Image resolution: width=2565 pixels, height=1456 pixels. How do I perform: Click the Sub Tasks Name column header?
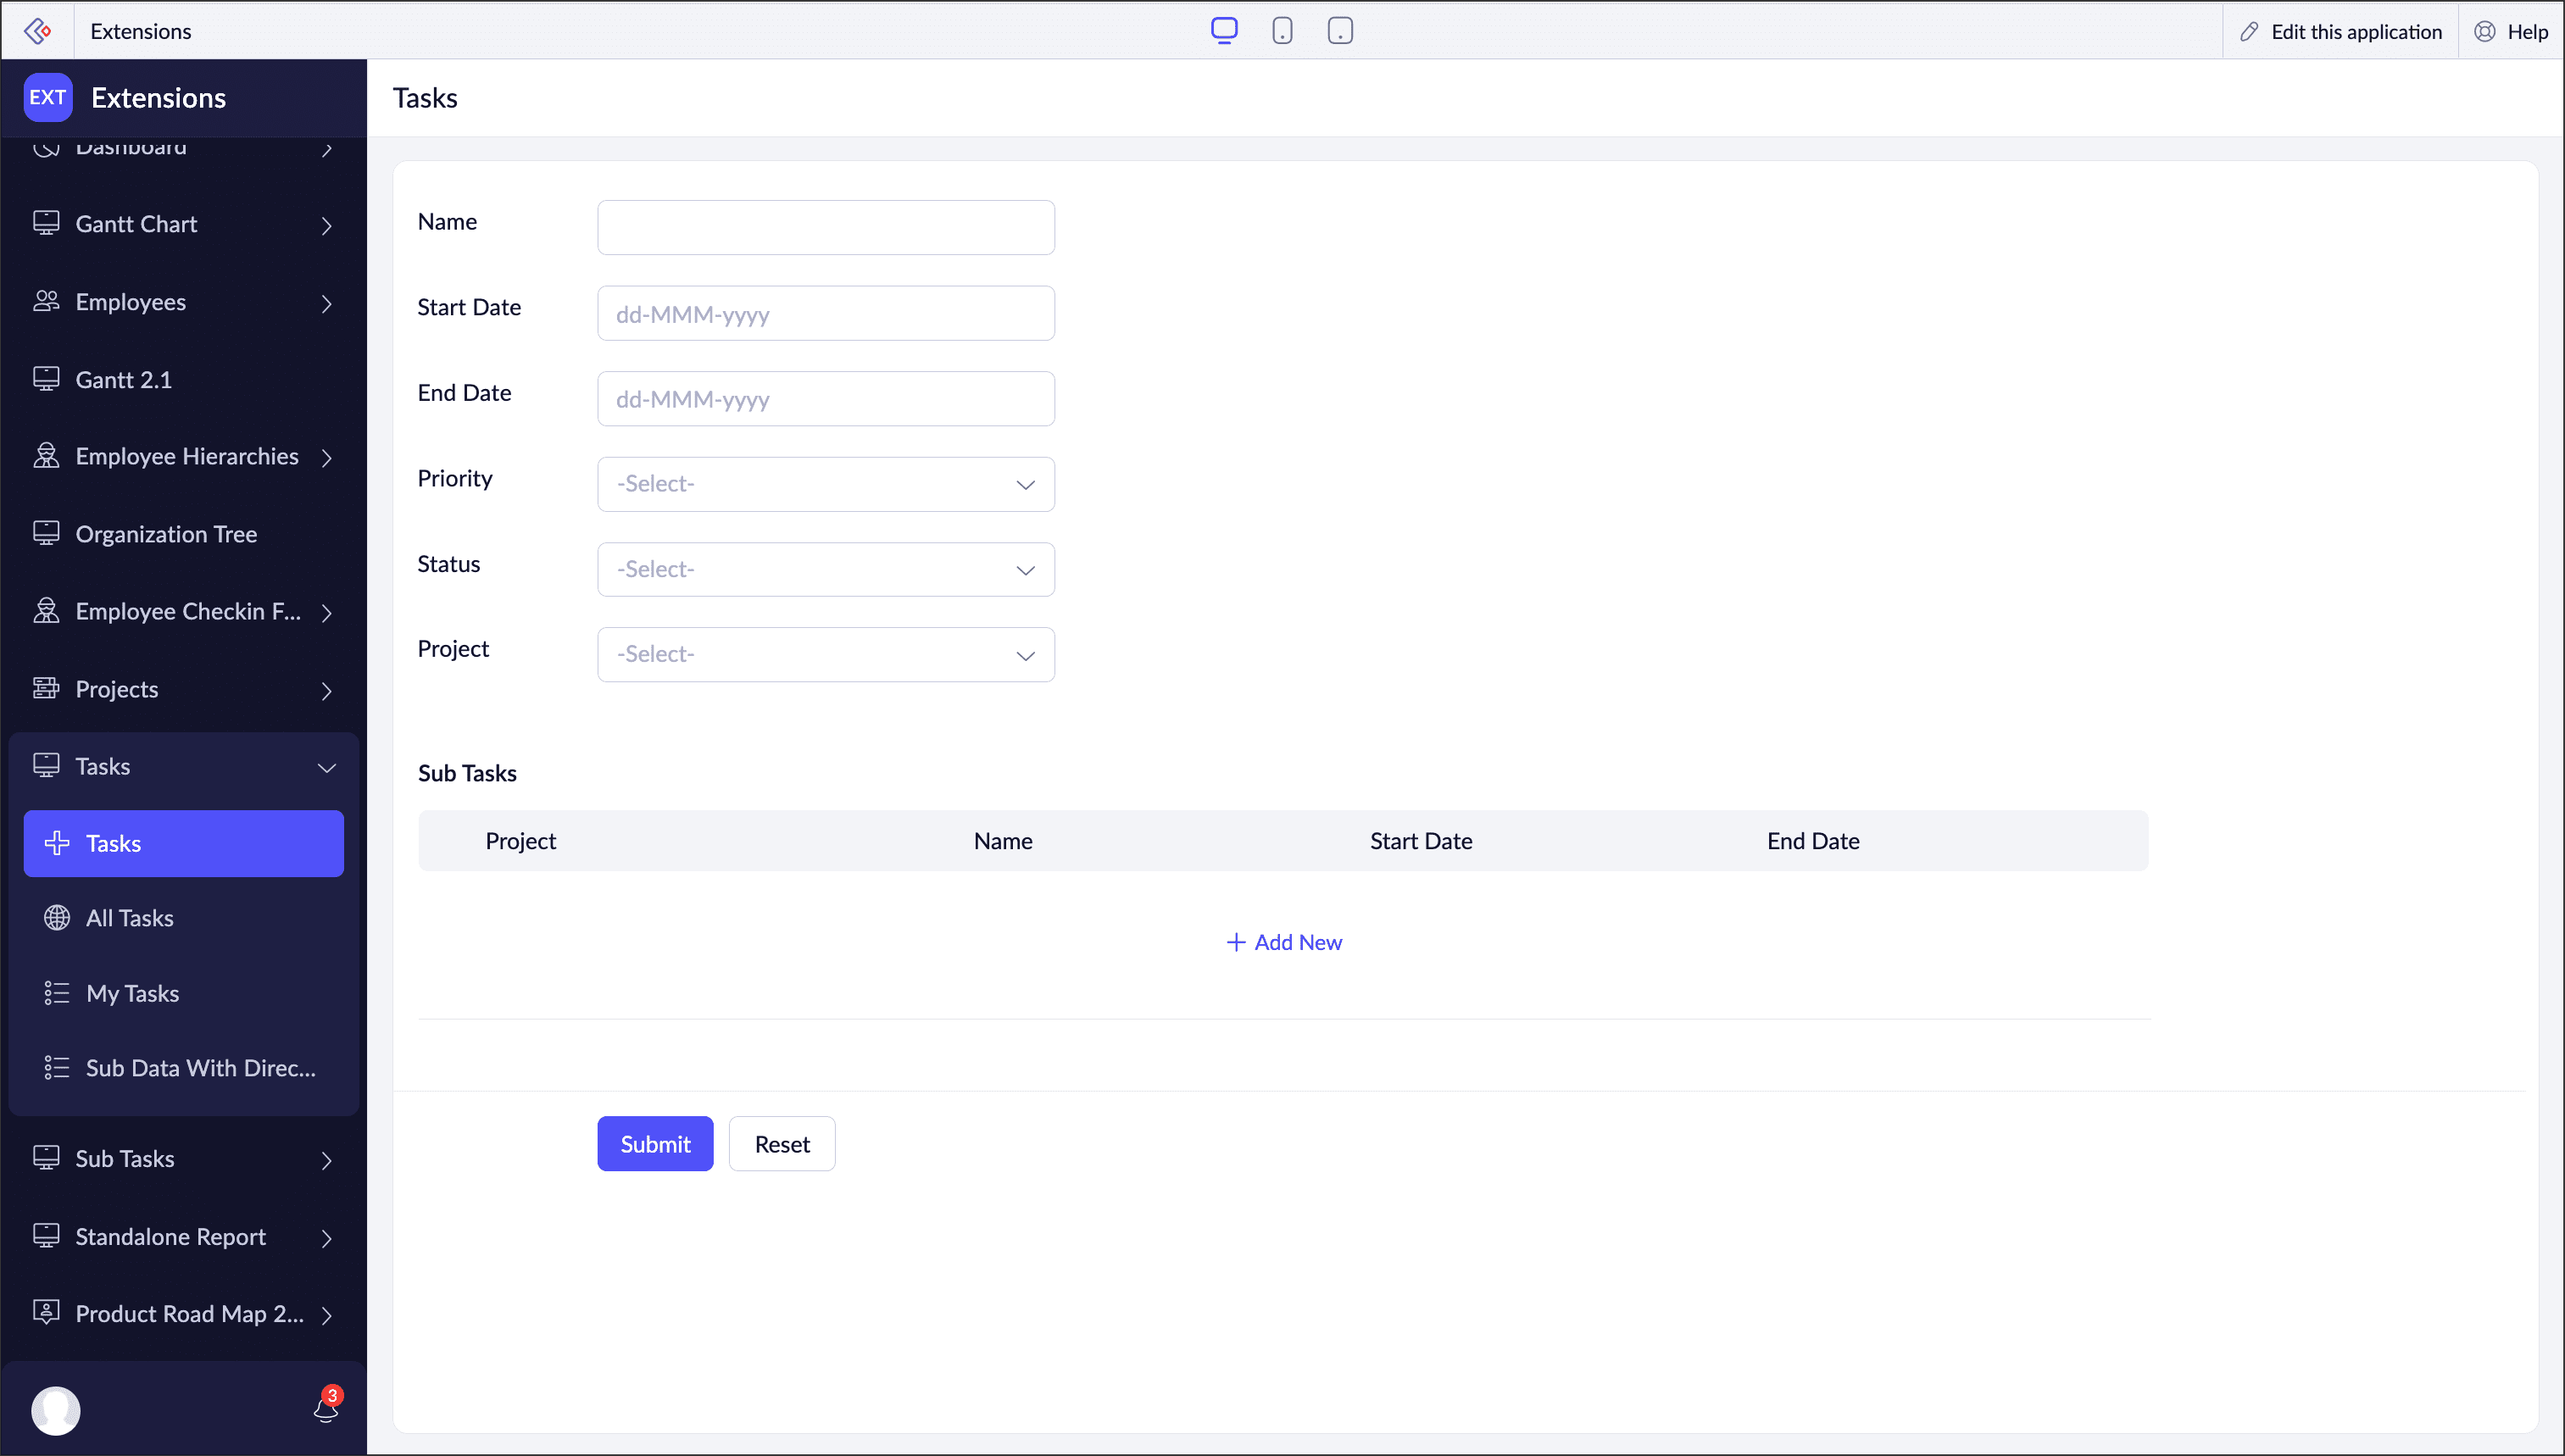click(1003, 841)
